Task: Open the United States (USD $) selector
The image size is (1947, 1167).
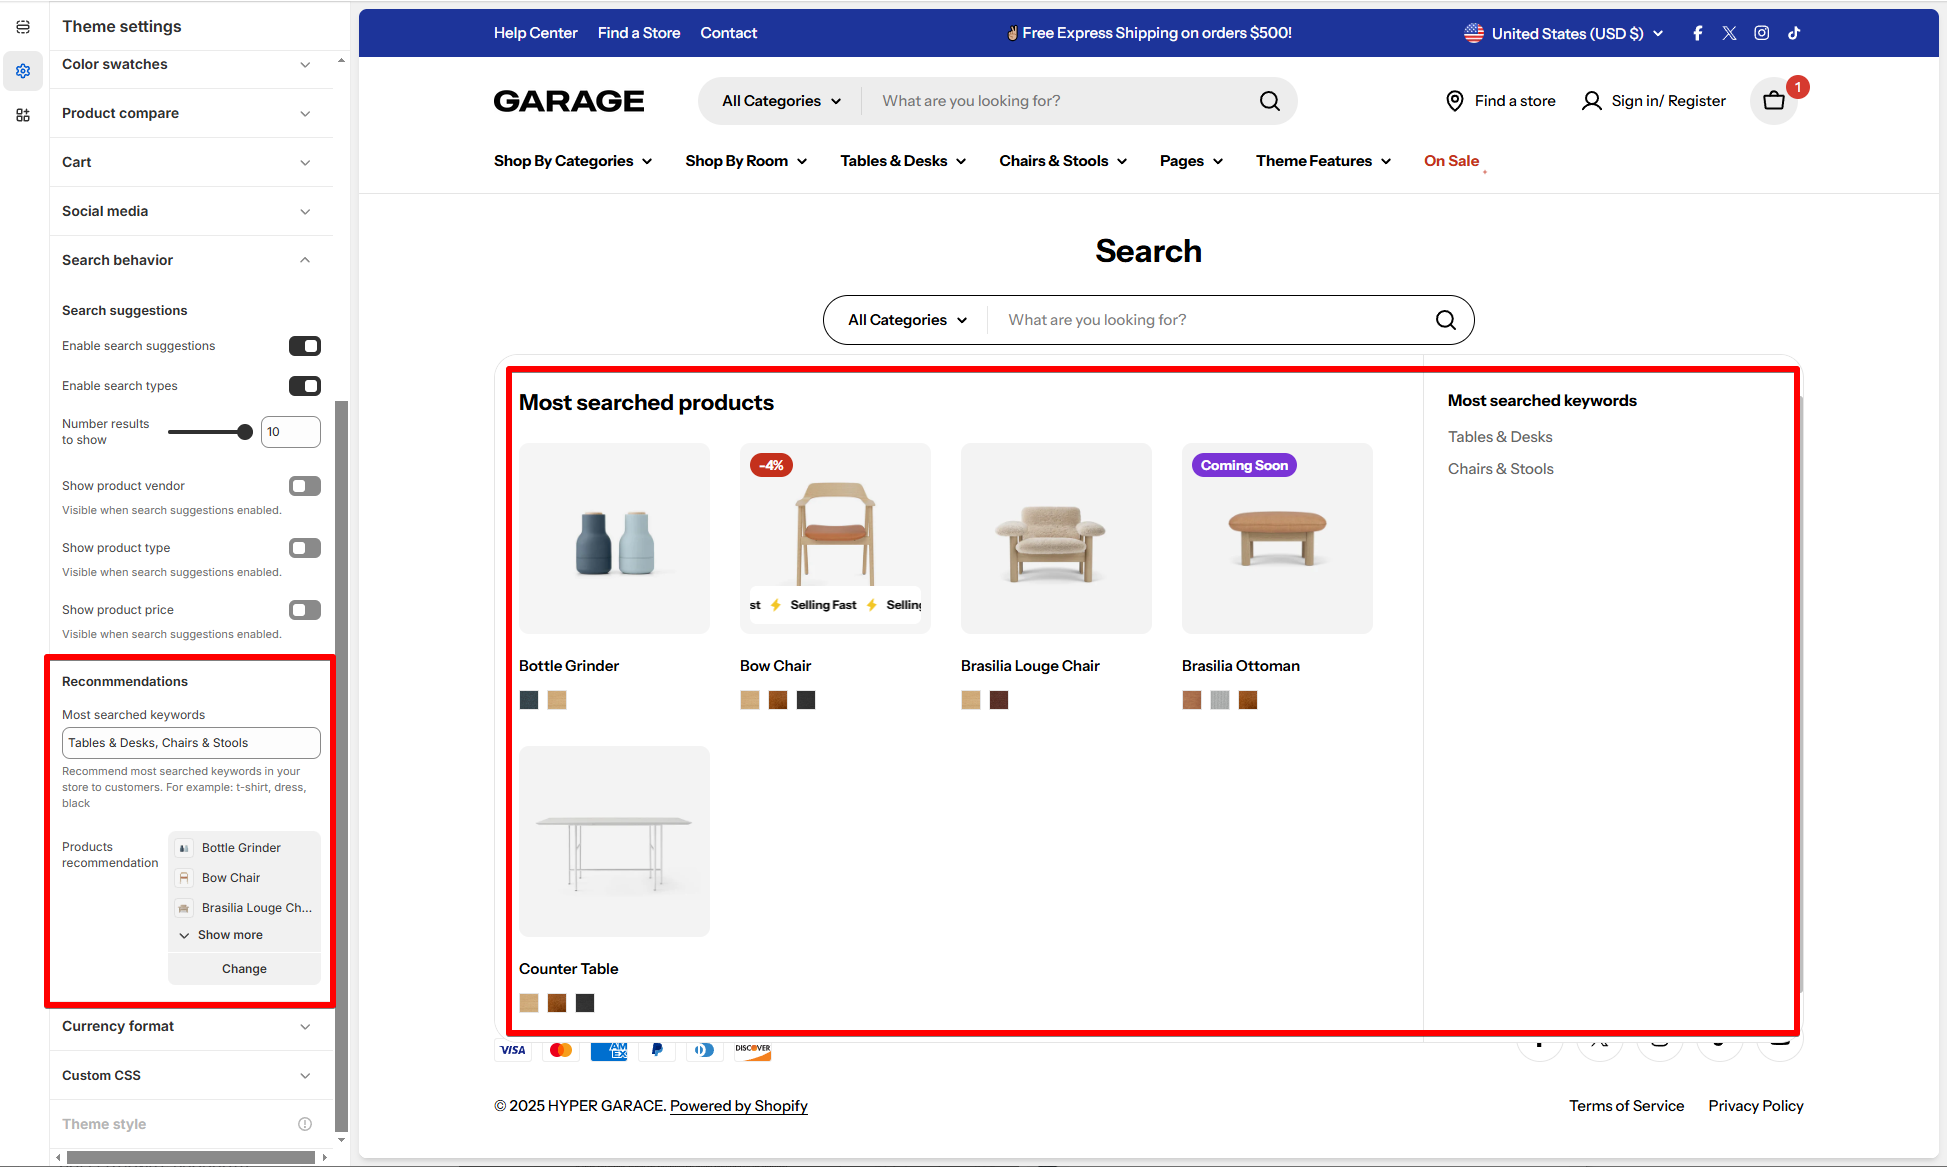Action: pos(1564,33)
